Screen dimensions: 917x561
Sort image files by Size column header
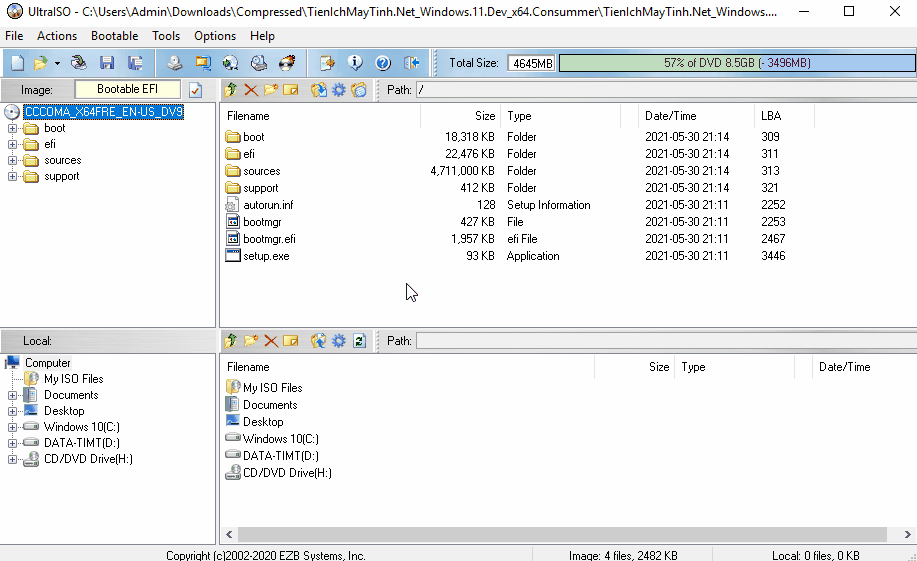coord(461,116)
